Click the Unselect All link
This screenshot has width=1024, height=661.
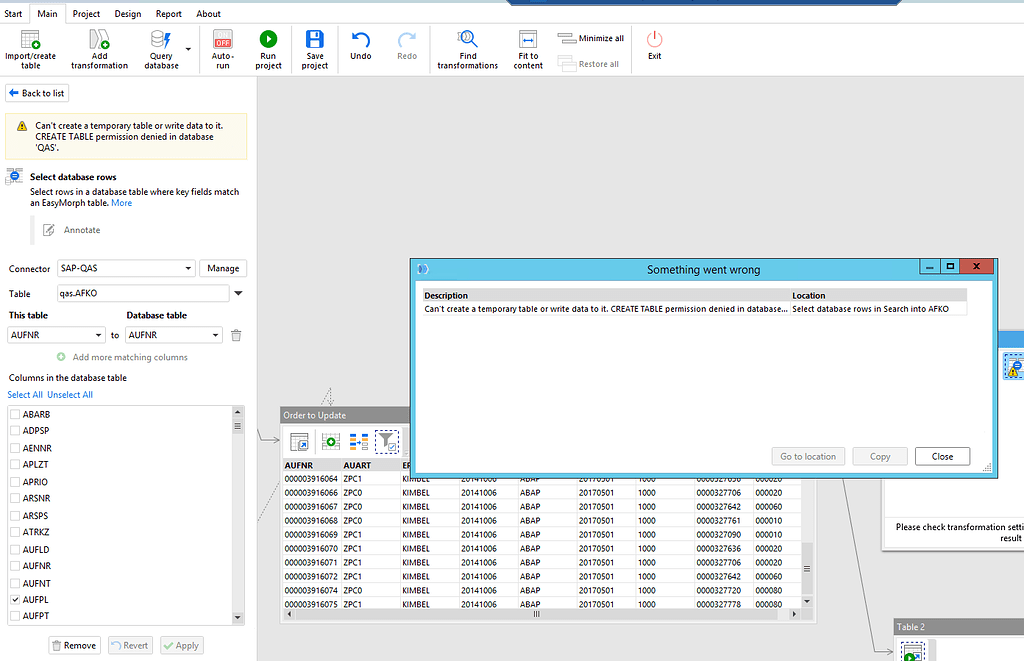point(70,395)
